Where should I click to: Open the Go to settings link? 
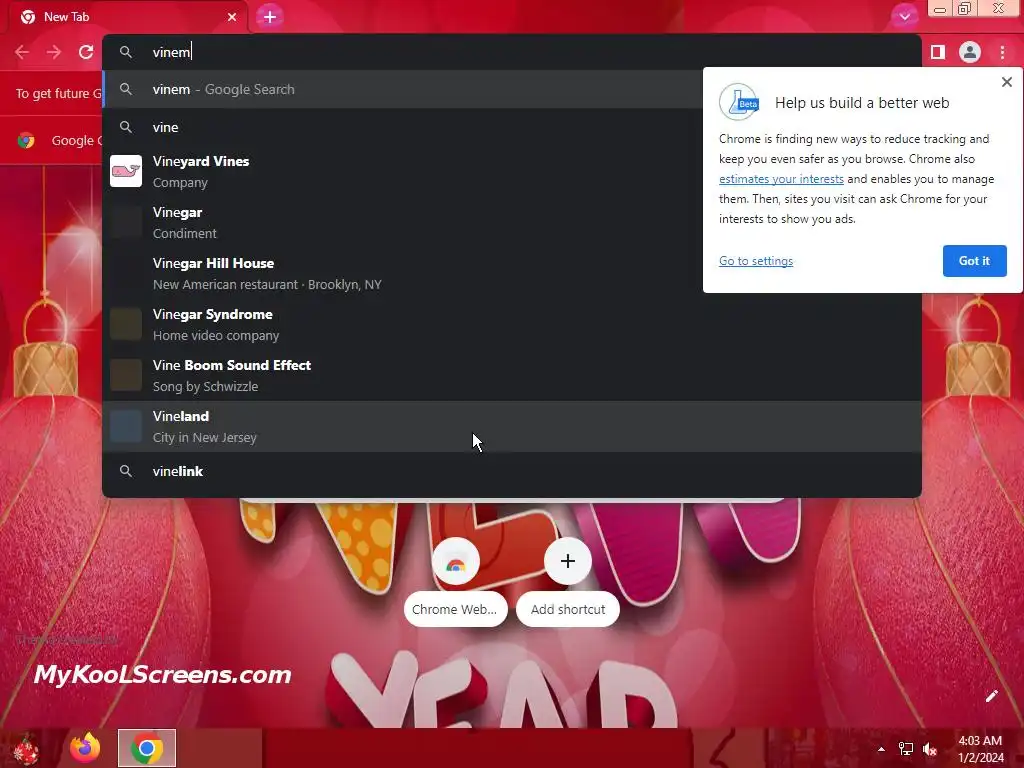[x=756, y=261]
